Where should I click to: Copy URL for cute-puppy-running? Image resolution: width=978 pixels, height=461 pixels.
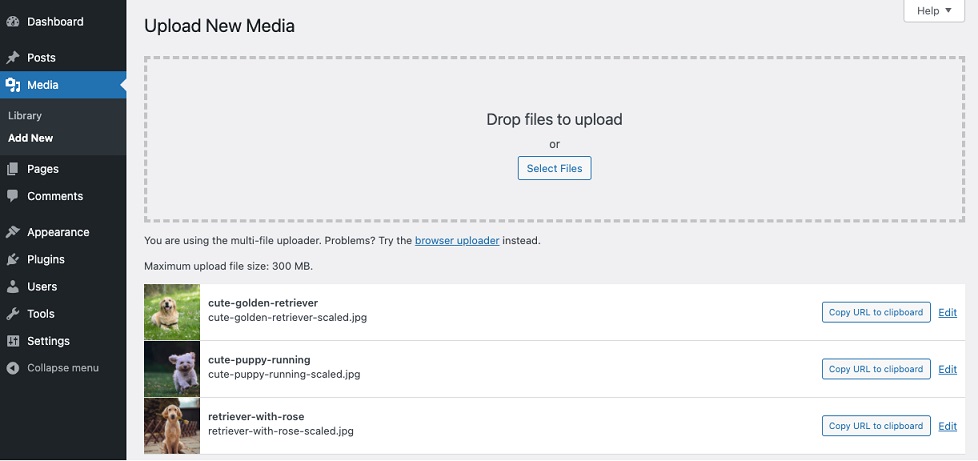(x=876, y=369)
